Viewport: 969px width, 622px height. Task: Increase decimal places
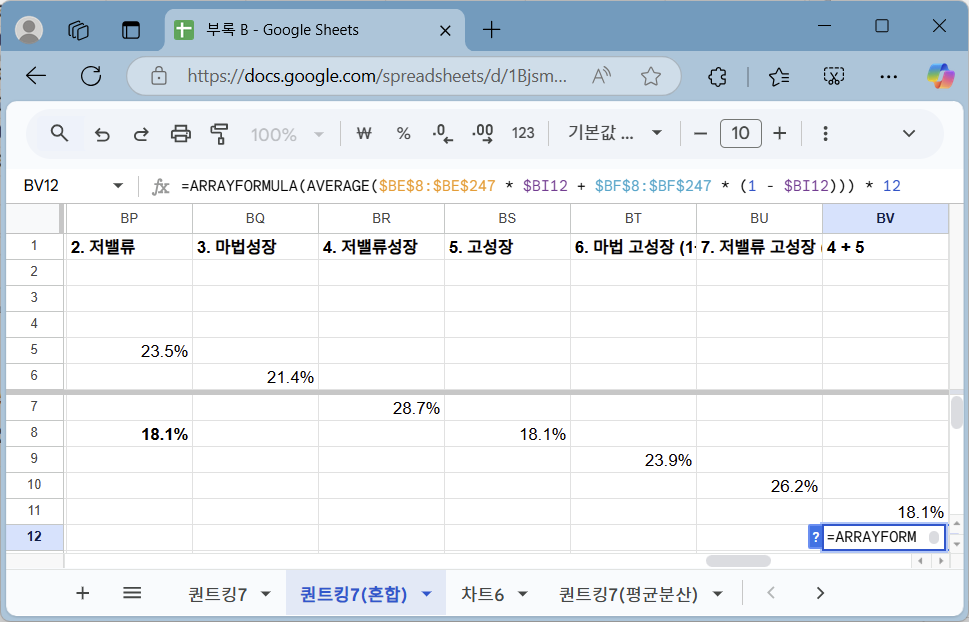coord(483,134)
